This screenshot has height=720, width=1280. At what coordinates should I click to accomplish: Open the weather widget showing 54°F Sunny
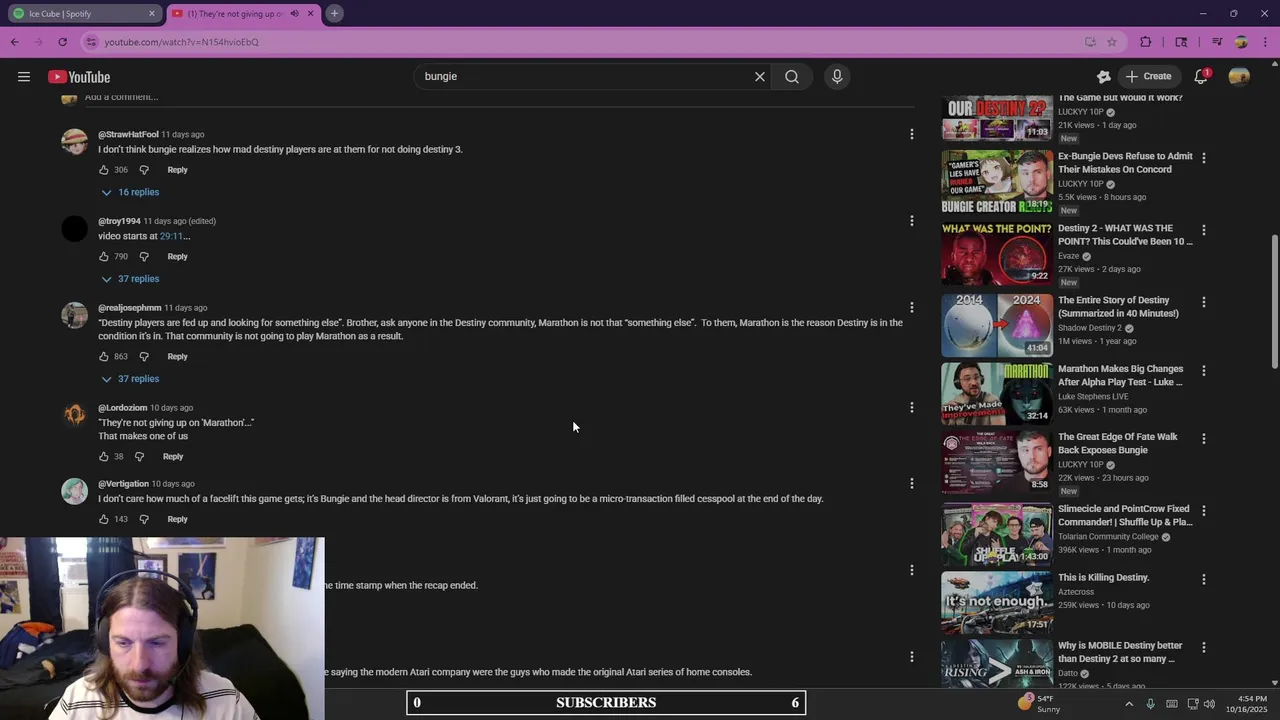pos(1038,704)
